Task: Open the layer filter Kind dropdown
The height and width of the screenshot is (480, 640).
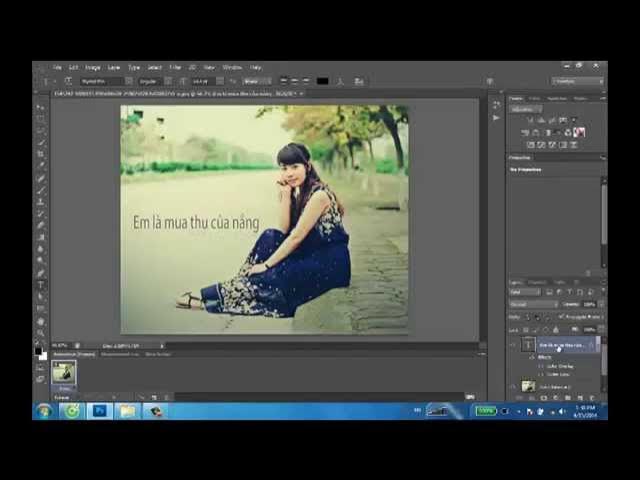Action: pyautogui.click(x=525, y=292)
